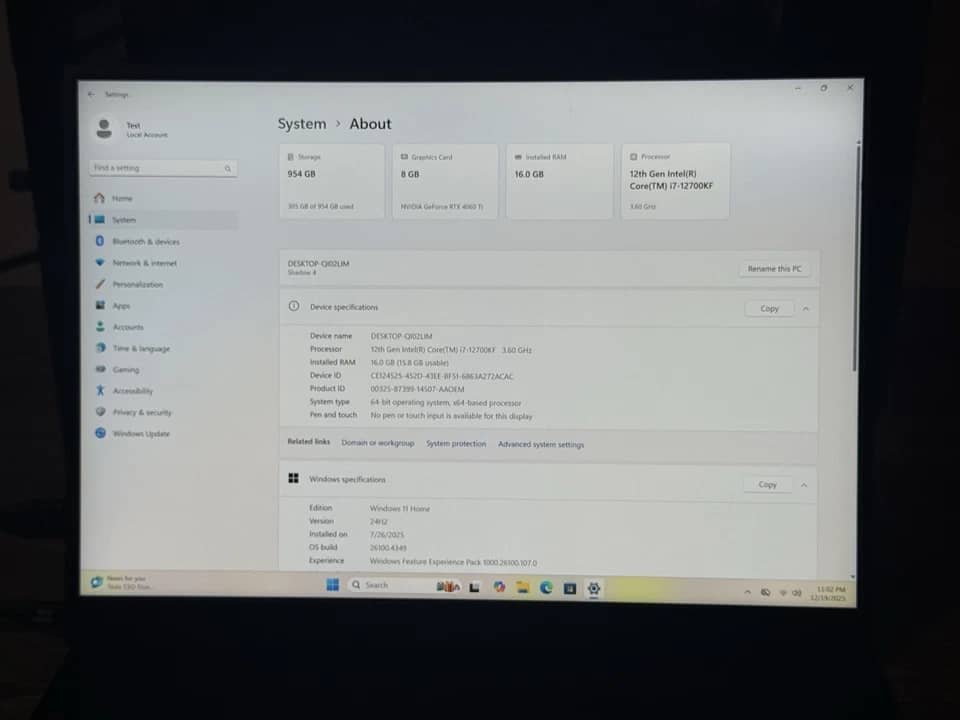This screenshot has width=960, height=720.
Task: Open the News for you widget
Action: pyautogui.click(x=121, y=582)
